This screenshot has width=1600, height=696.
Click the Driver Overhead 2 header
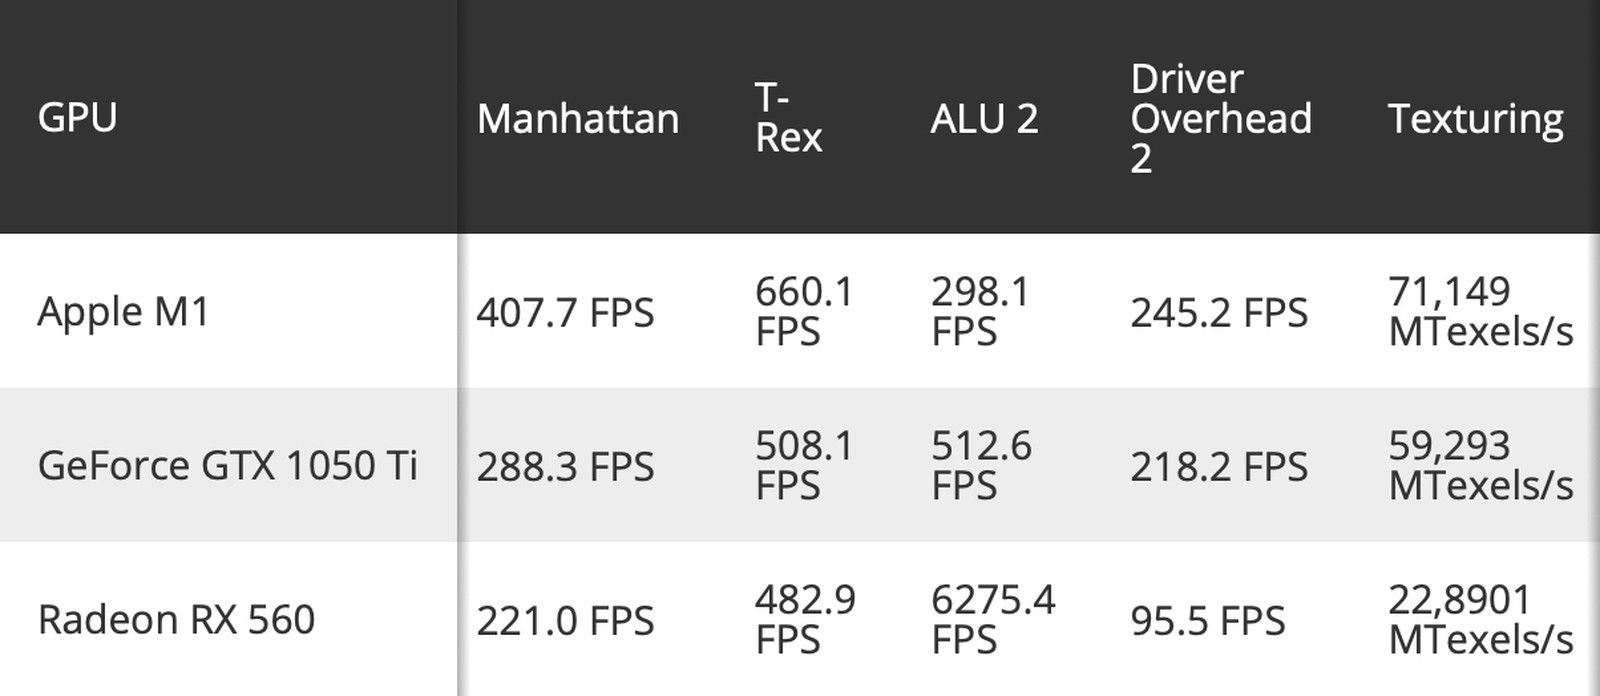tap(1220, 118)
